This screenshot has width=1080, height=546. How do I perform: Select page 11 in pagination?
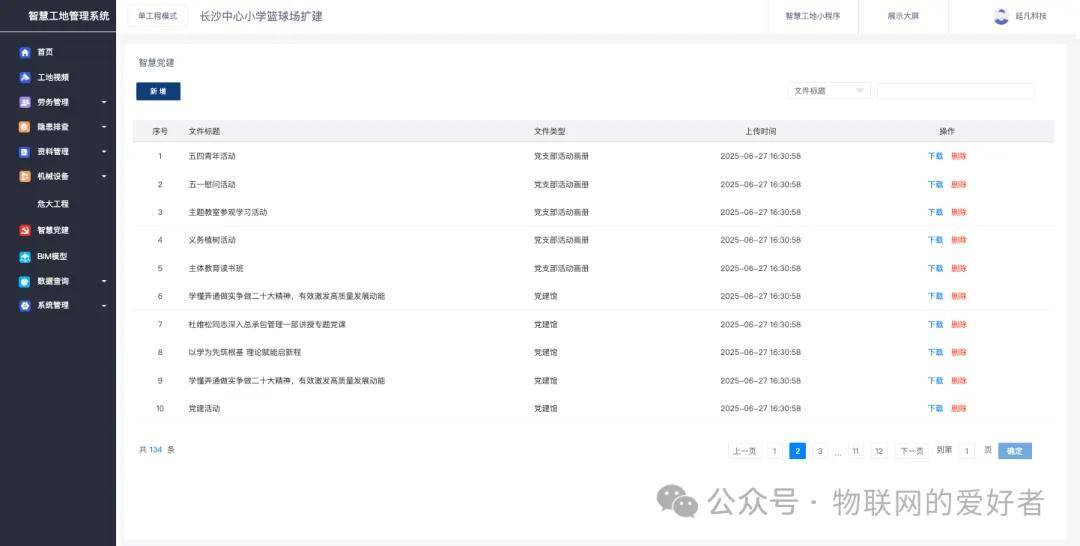(x=855, y=451)
